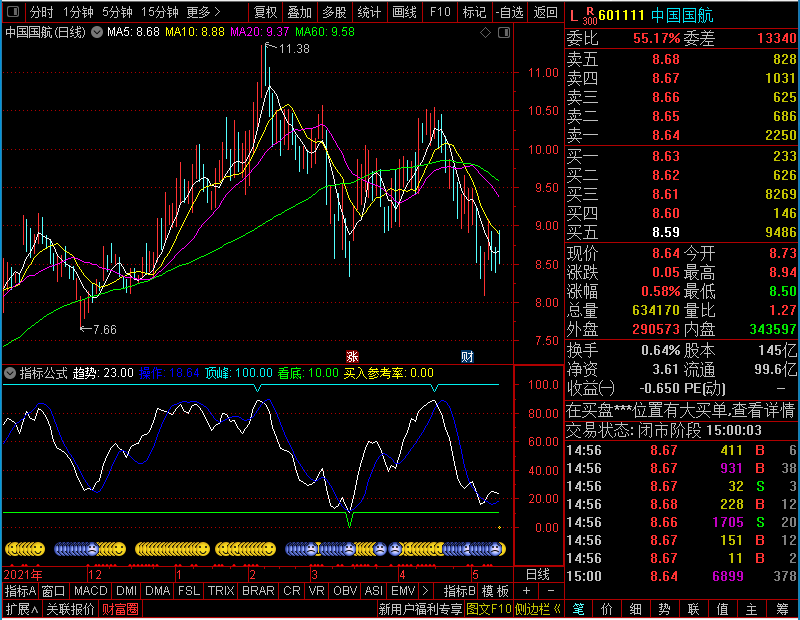The image size is (800, 620).
Task: Click the R 300 badge in the quote header
Action: [590, 16]
